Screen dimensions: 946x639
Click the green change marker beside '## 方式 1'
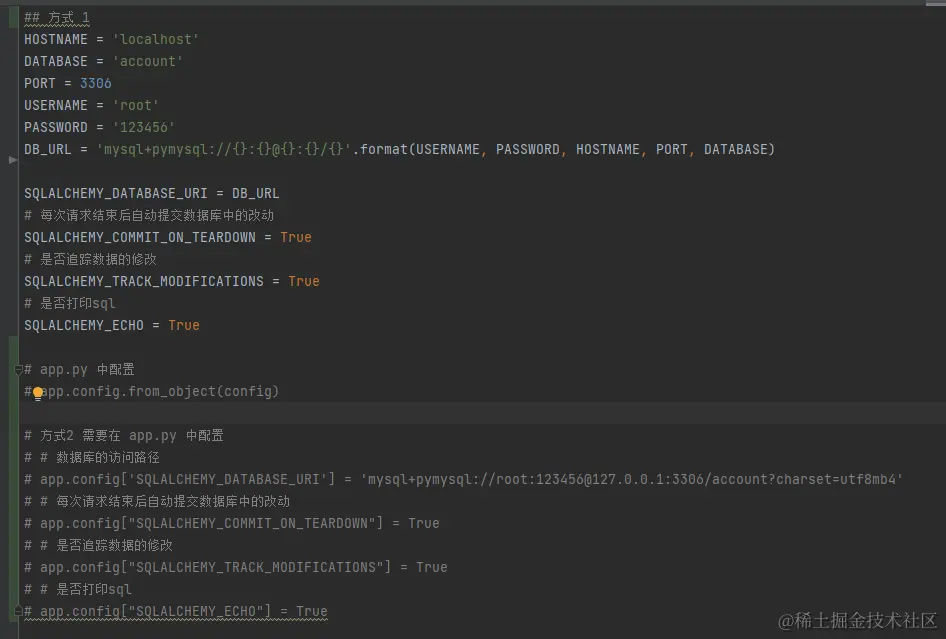click(x=14, y=17)
